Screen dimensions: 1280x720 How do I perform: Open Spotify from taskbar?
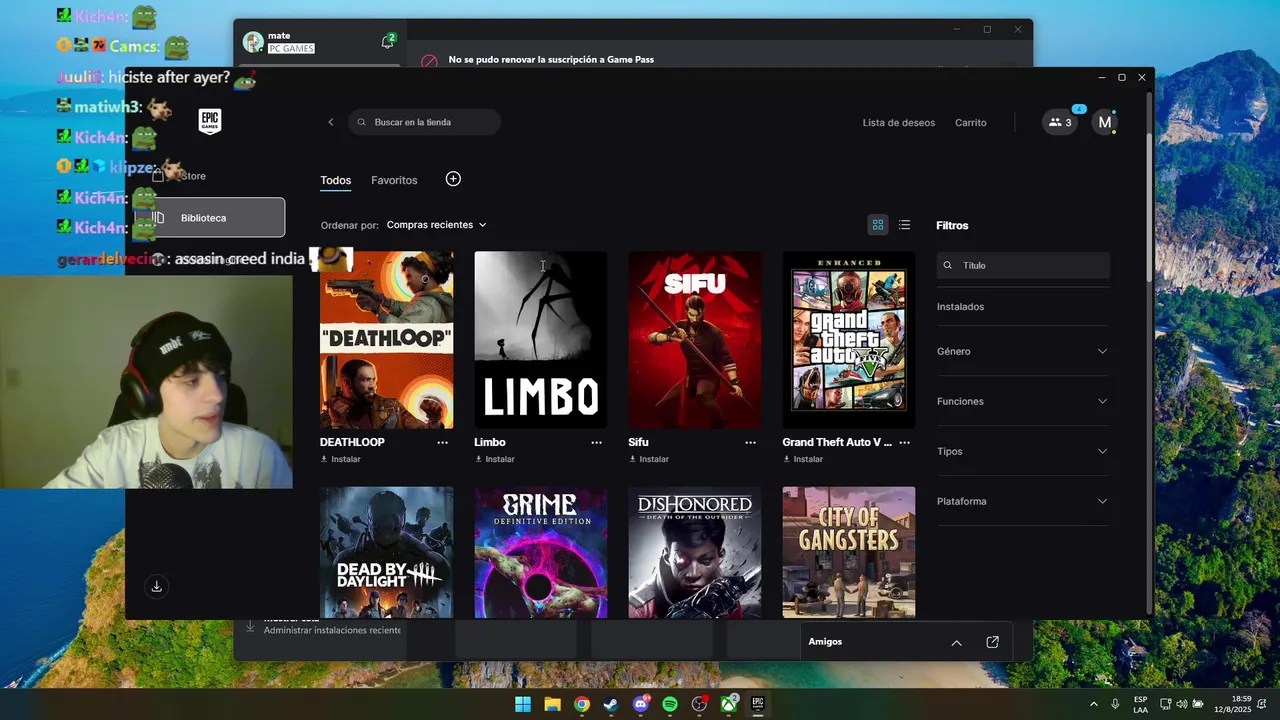pyautogui.click(x=670, y=704)
